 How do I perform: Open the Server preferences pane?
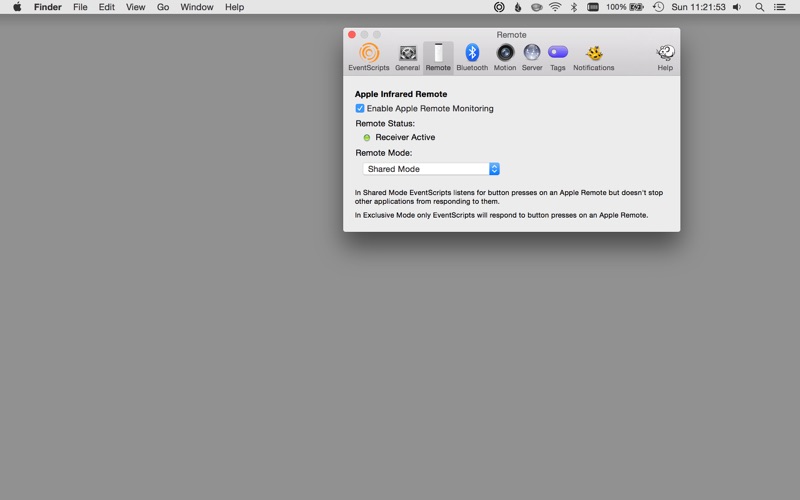532,57
